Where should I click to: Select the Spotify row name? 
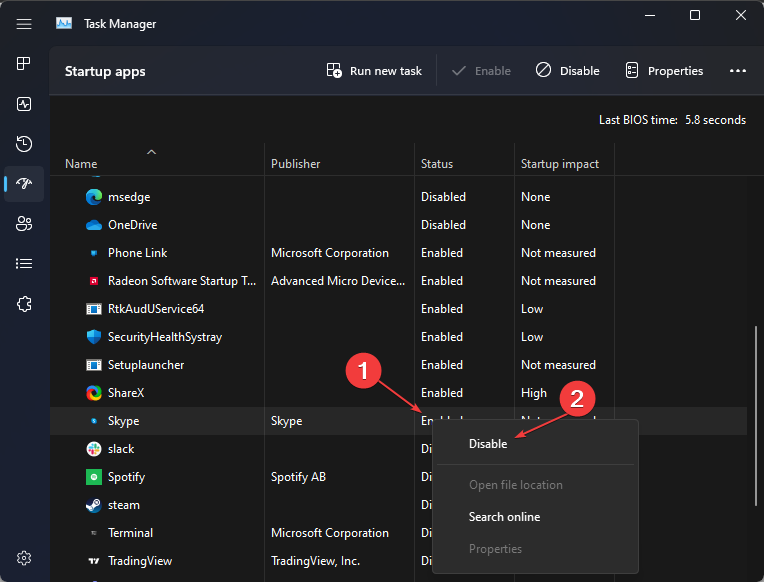(126, 477)
